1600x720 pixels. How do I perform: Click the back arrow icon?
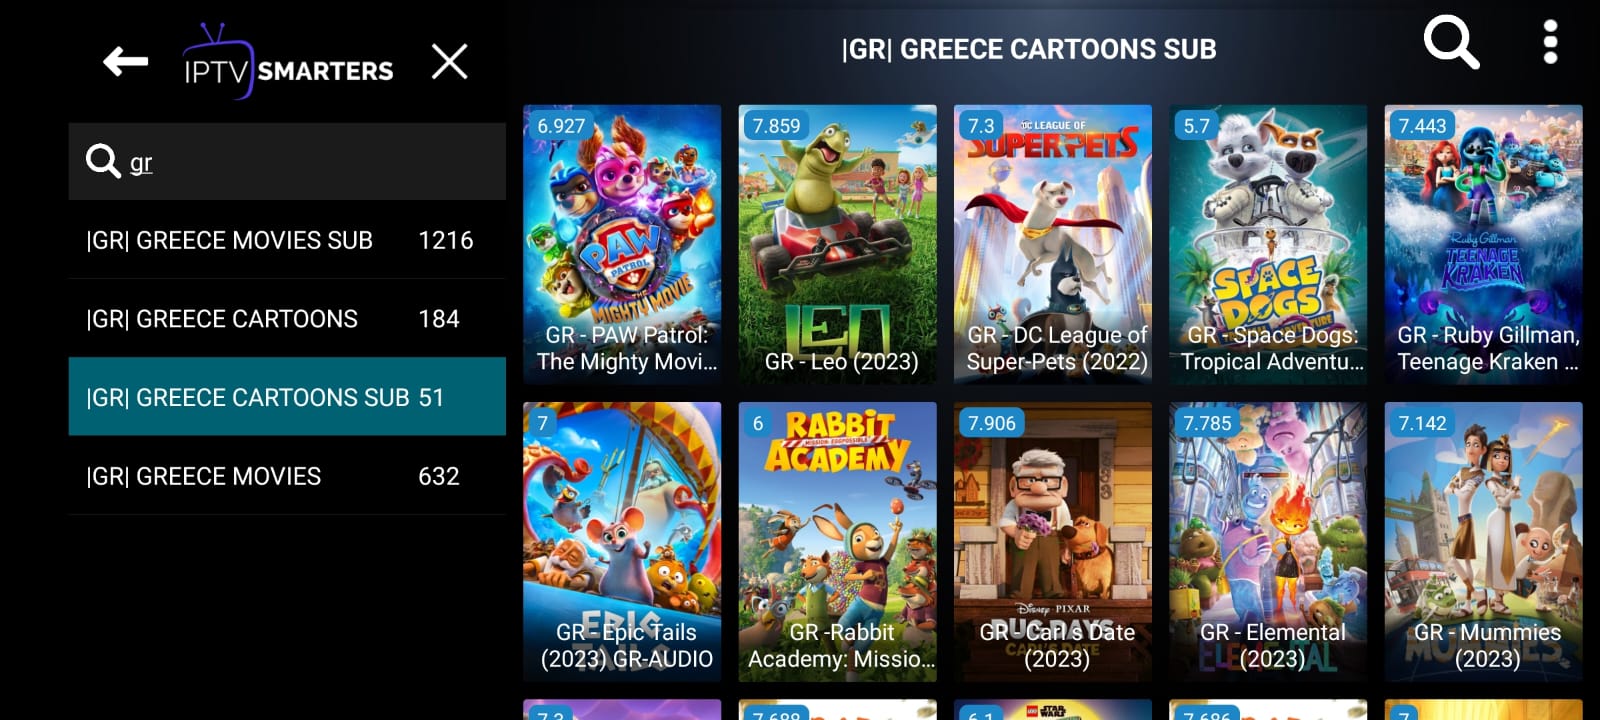[x=126, y=62]
